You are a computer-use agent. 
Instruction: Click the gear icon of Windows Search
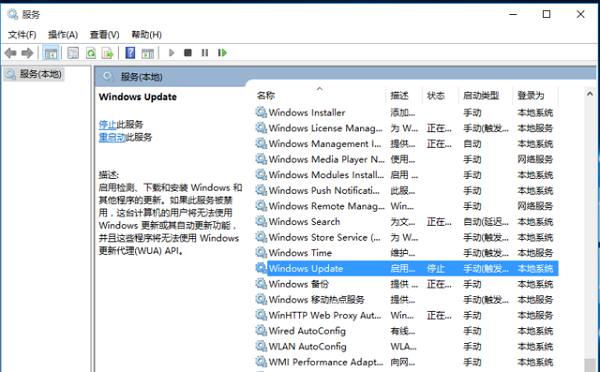coord(261,221)
